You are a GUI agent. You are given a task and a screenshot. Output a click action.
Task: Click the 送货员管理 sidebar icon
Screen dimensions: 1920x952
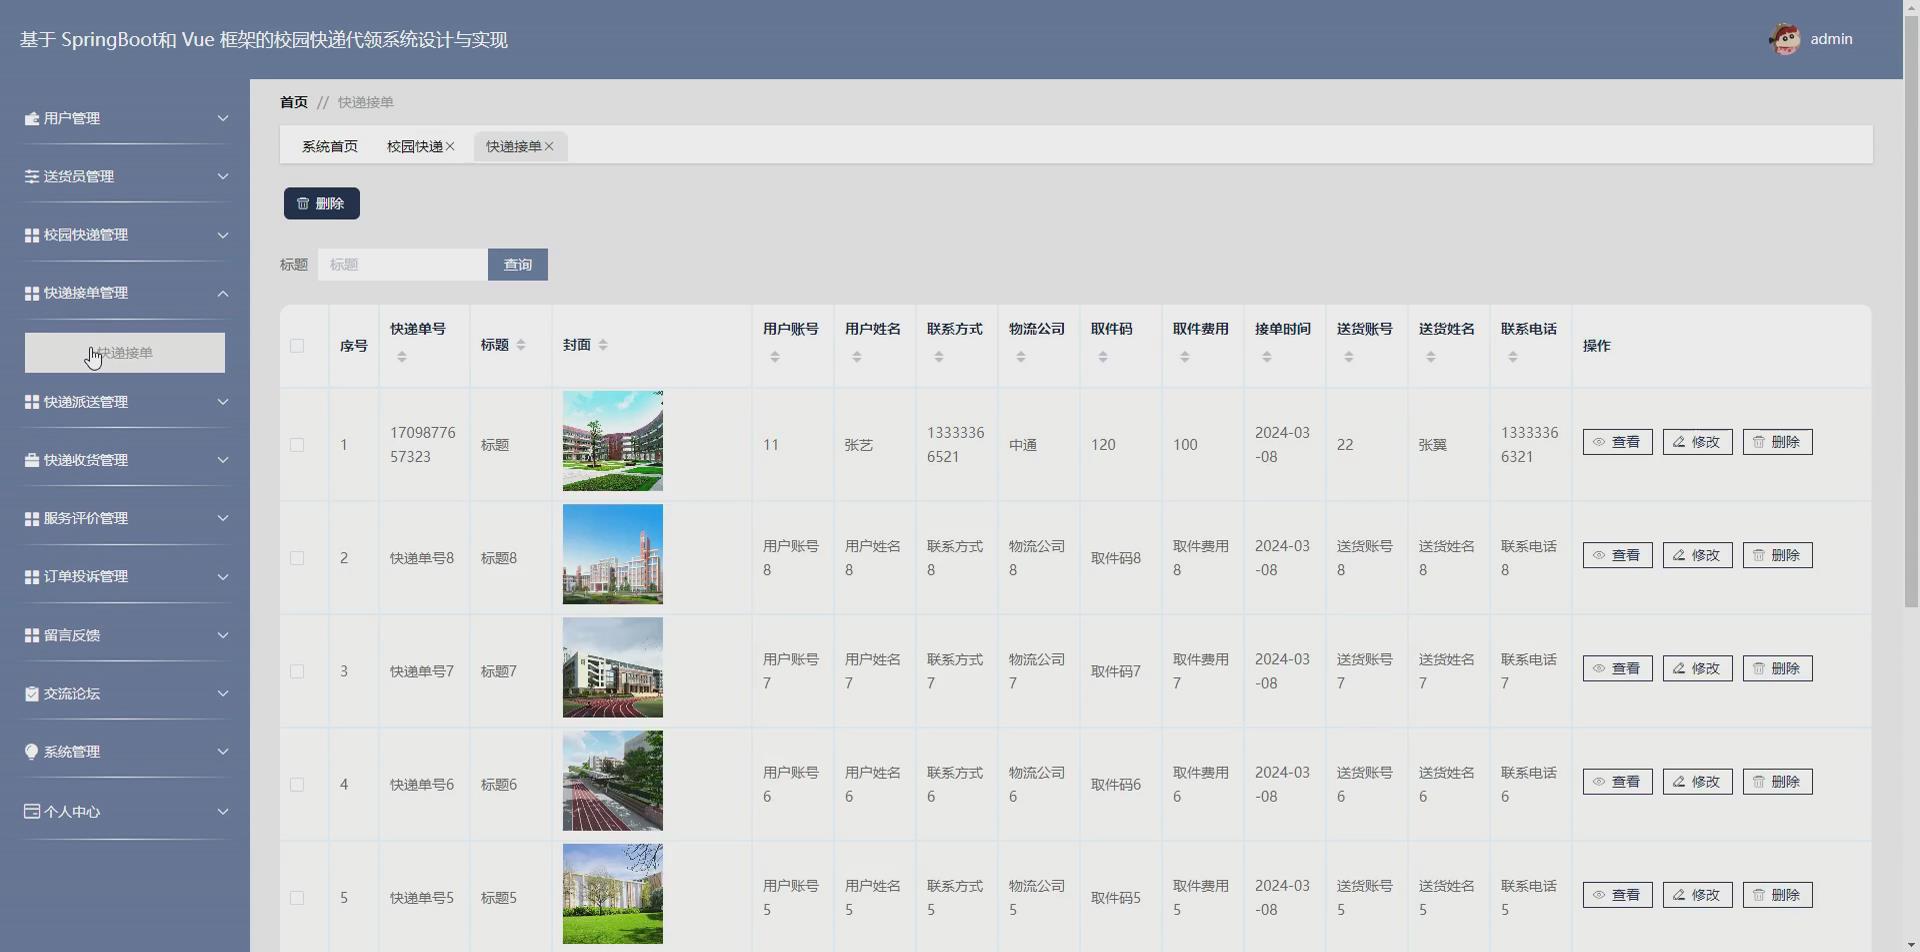[32, 176]
